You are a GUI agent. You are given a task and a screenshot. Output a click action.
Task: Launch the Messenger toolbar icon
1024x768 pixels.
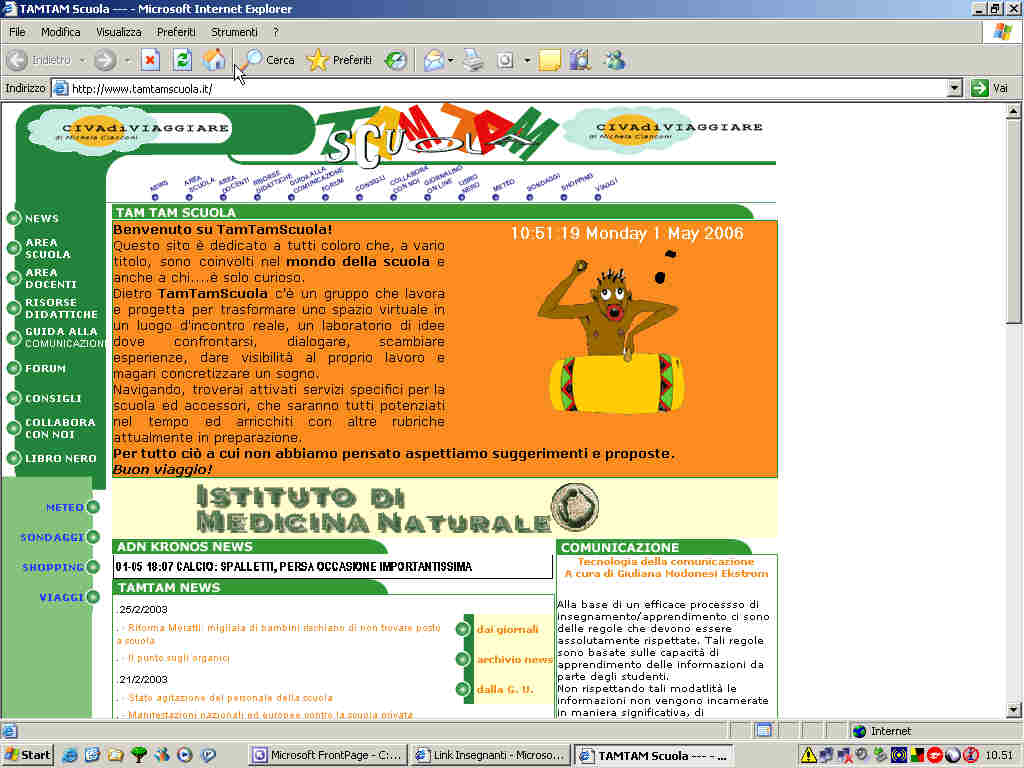point(615,60)
